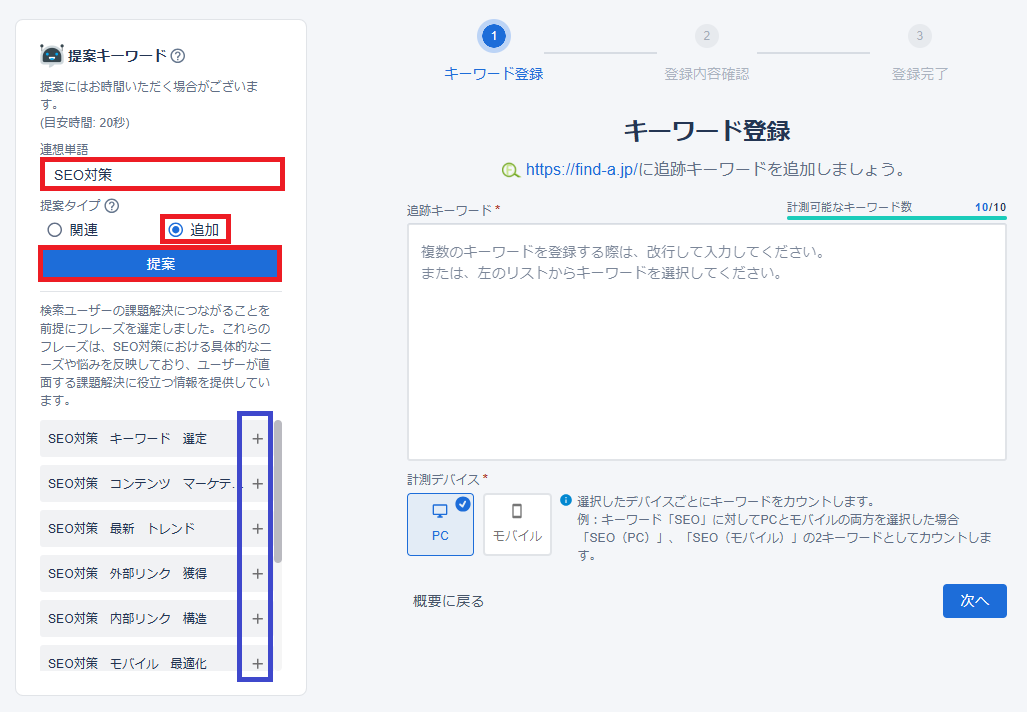Toggle the モバイル measurement device
1027x712 pixels.
pos(517,525)
